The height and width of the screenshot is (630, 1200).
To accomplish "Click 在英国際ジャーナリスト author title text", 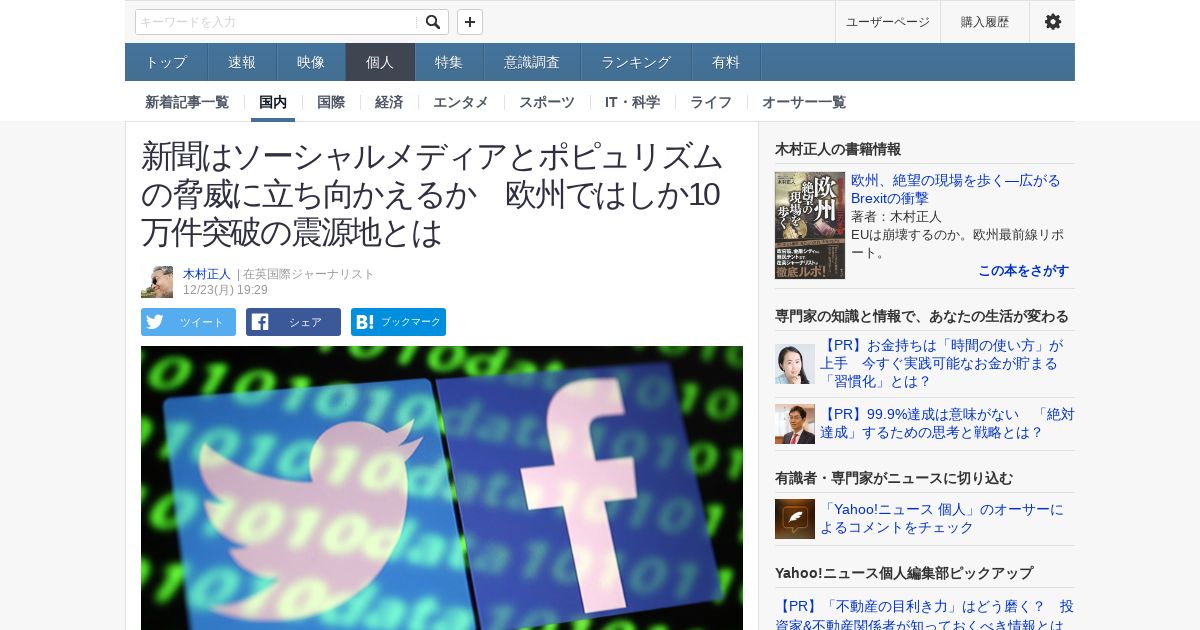I will tap(309, 274).
